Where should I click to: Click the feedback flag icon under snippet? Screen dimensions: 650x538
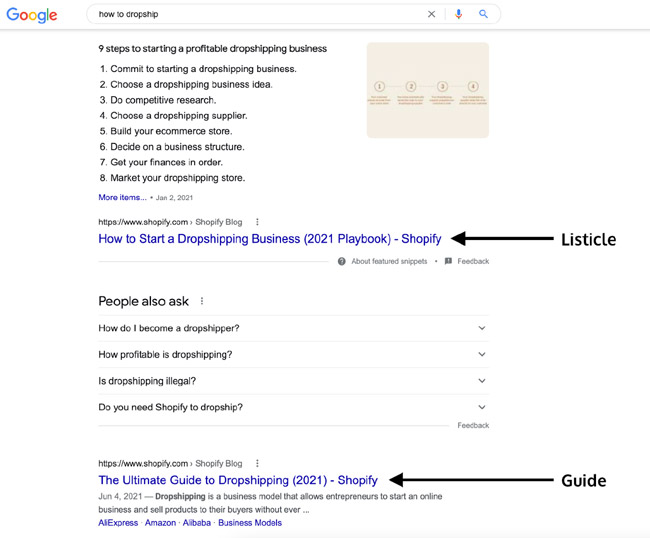pyautogui.click(x=448, y=261)
